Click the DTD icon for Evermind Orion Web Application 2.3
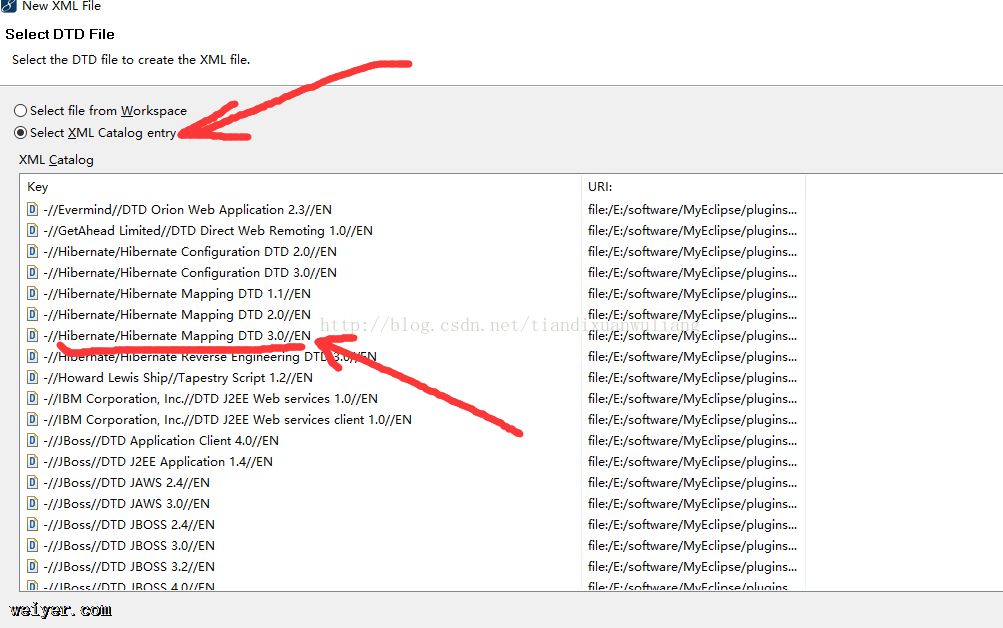This screenshot has height=628, width=1003. [33, 209]
